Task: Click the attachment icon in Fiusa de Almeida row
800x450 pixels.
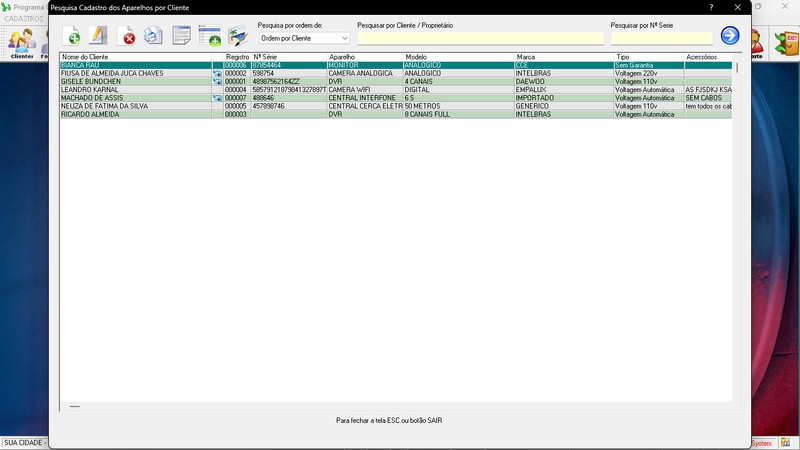Action: 217,73
